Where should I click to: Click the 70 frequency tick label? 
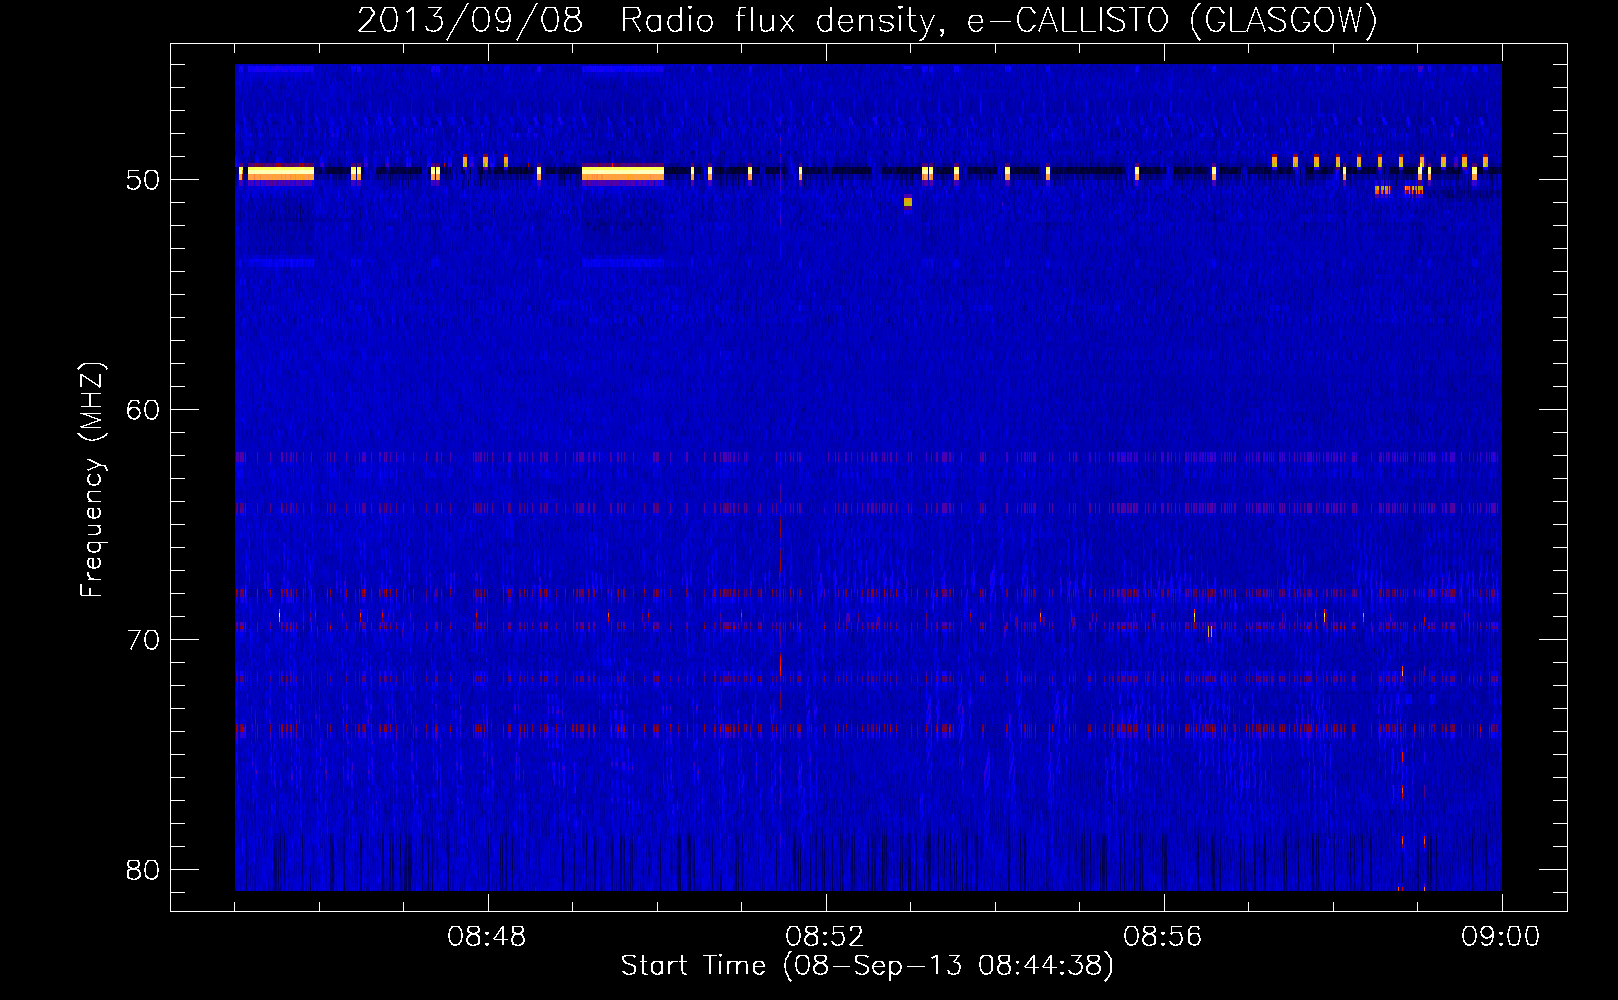click(x=143, y=640)
